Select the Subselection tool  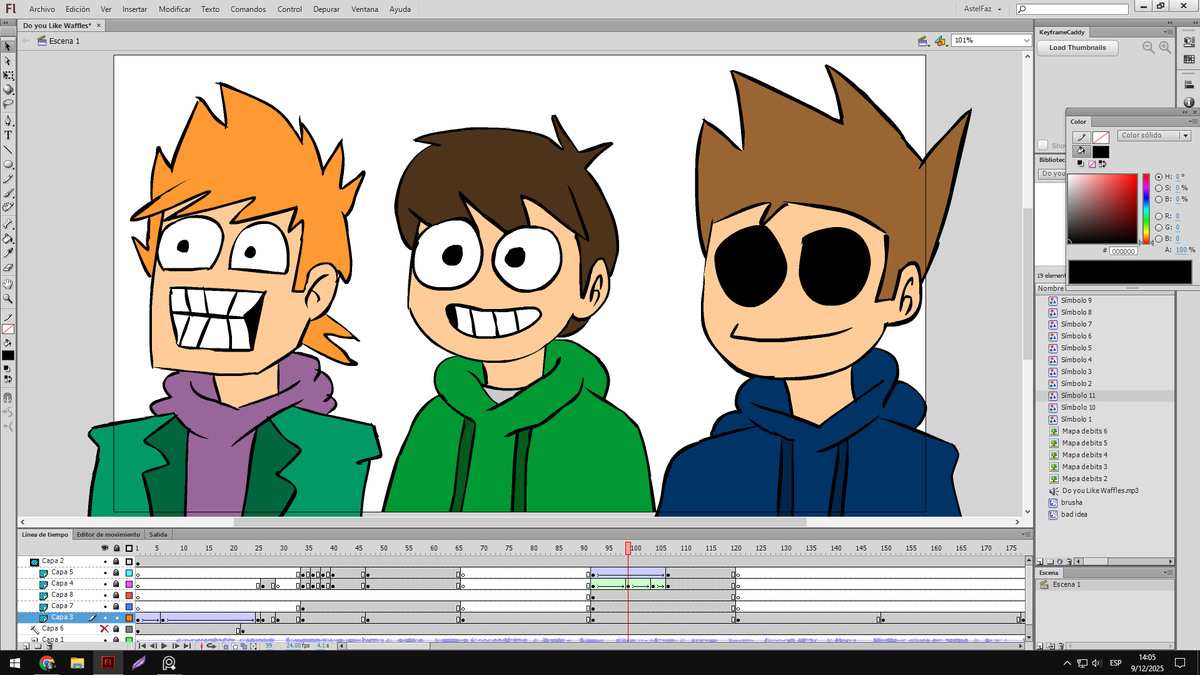[9, 60]
